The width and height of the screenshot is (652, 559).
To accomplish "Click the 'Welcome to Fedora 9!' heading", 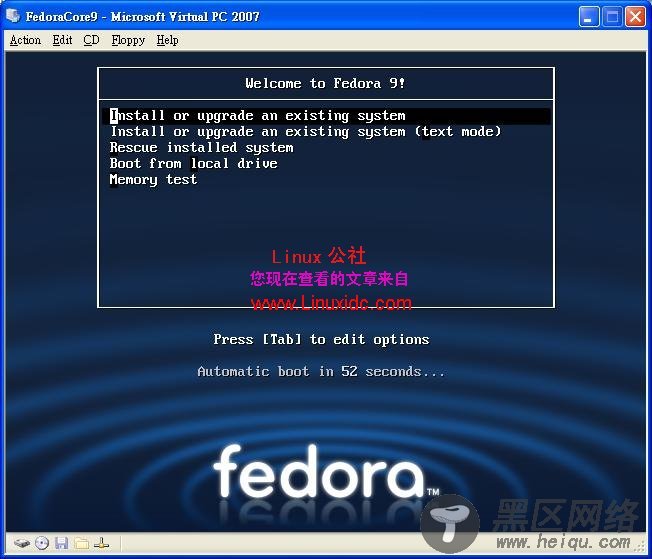I will [325, 84].
